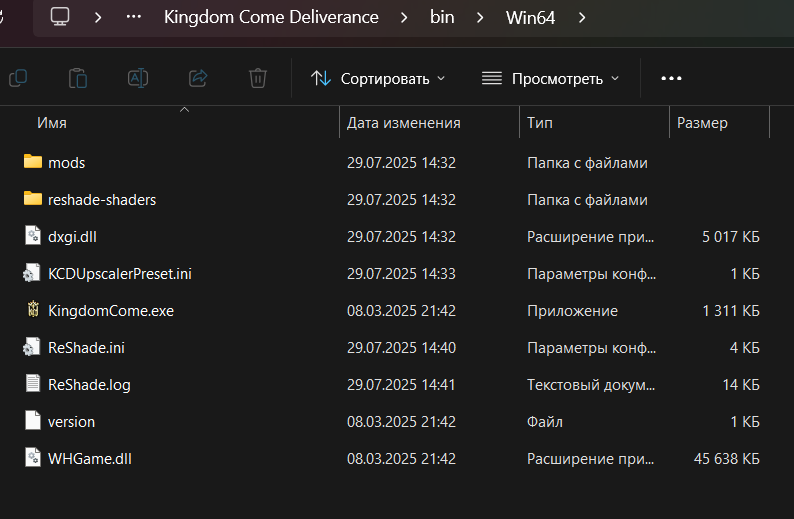Click the reshade-shaders folder name
This screenshot has width=794, height=519.
coord(102,199)
